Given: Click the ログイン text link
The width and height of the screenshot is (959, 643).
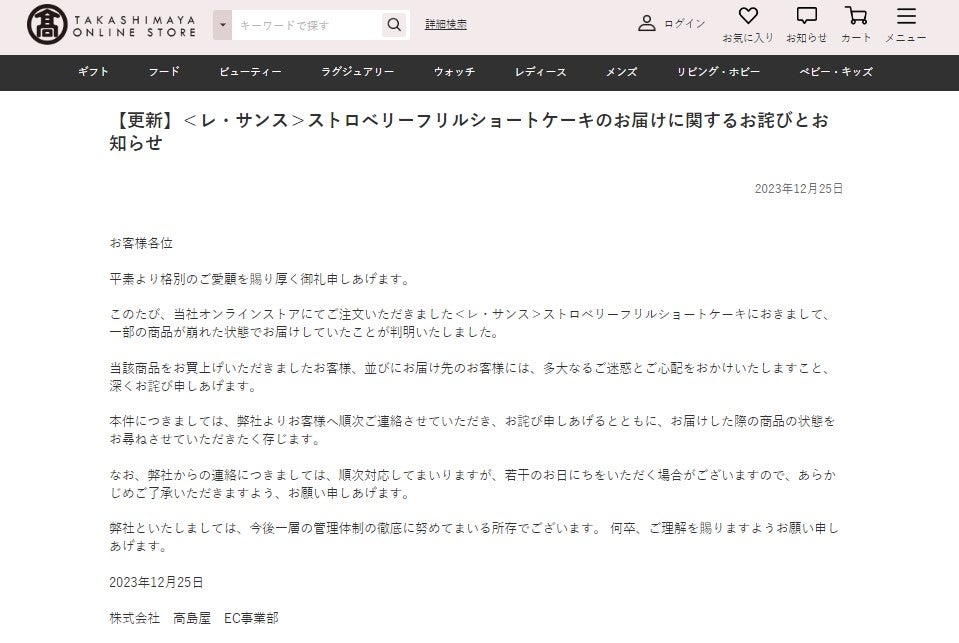Looking at the screenshot, I should [x=684, y=24].
